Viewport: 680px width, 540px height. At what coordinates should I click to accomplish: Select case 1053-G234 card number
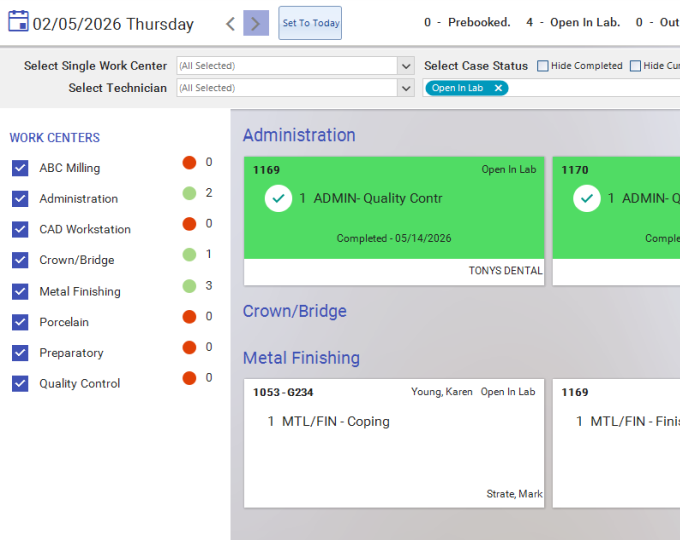(283, 393)
